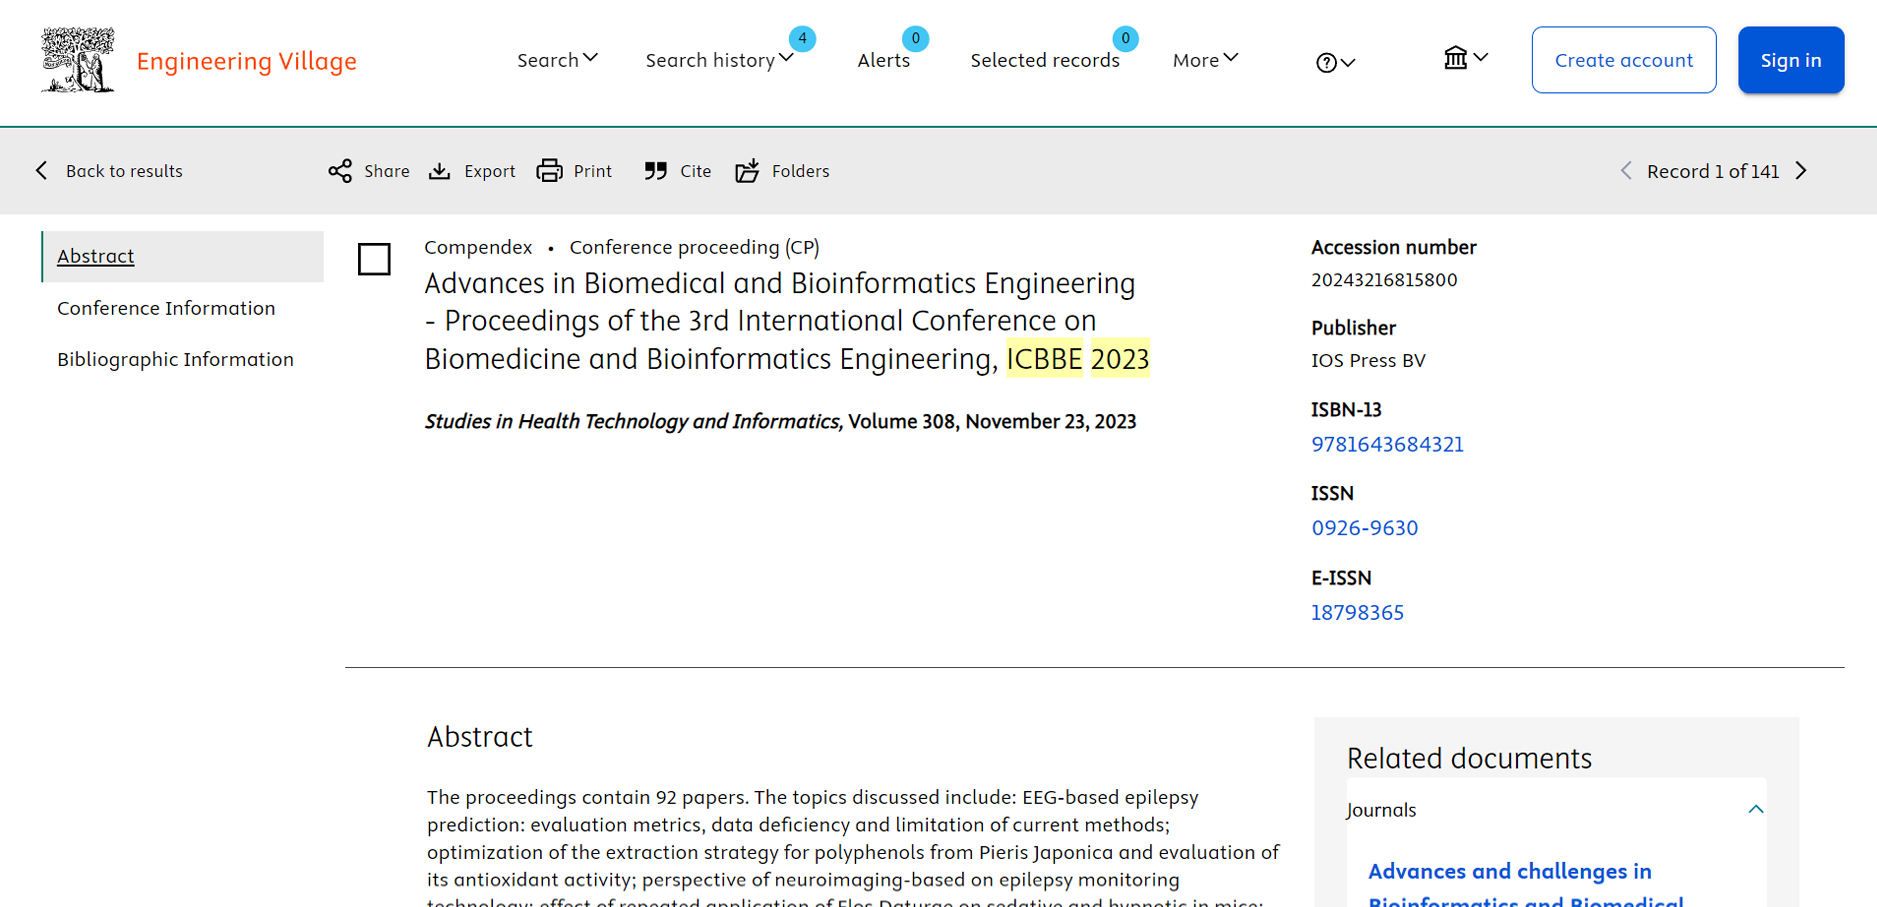Open the Folders icon
The image size is (1877, 907).
747,171
